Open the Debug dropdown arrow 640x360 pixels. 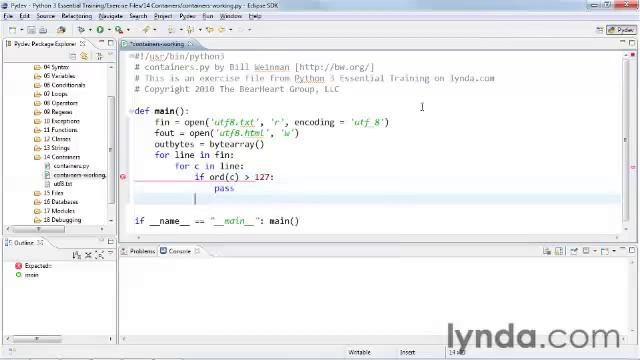[x=90, y=30]
